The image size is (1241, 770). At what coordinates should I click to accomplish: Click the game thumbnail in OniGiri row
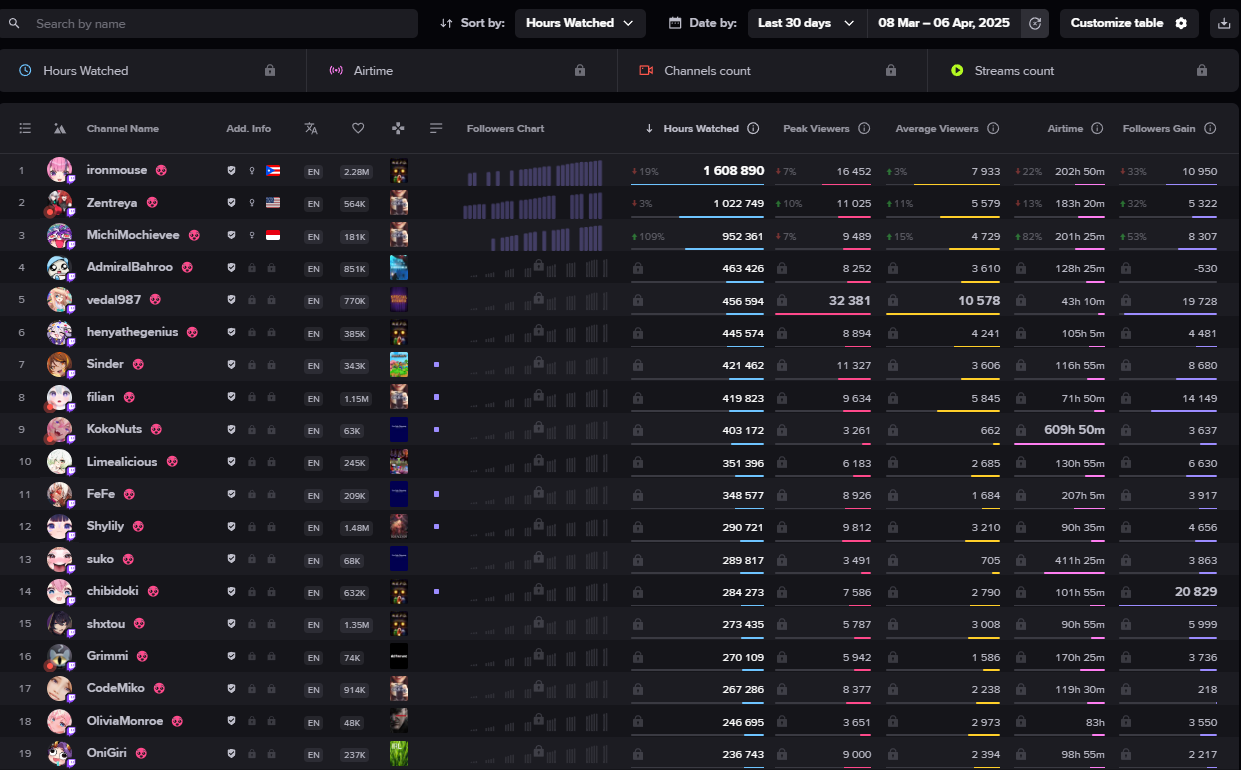pyautogui.click(x=398, y=753)
